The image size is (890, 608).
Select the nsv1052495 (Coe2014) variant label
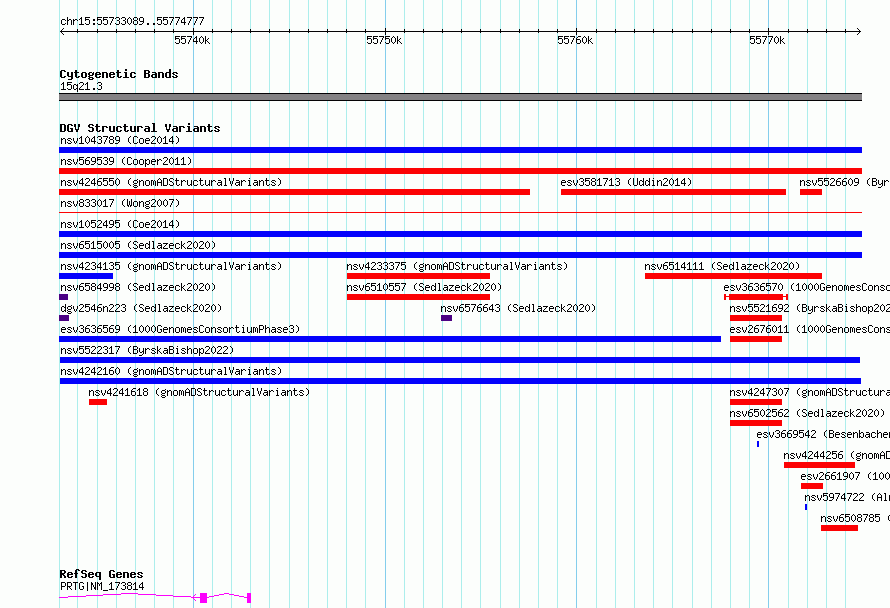[120, 224]
